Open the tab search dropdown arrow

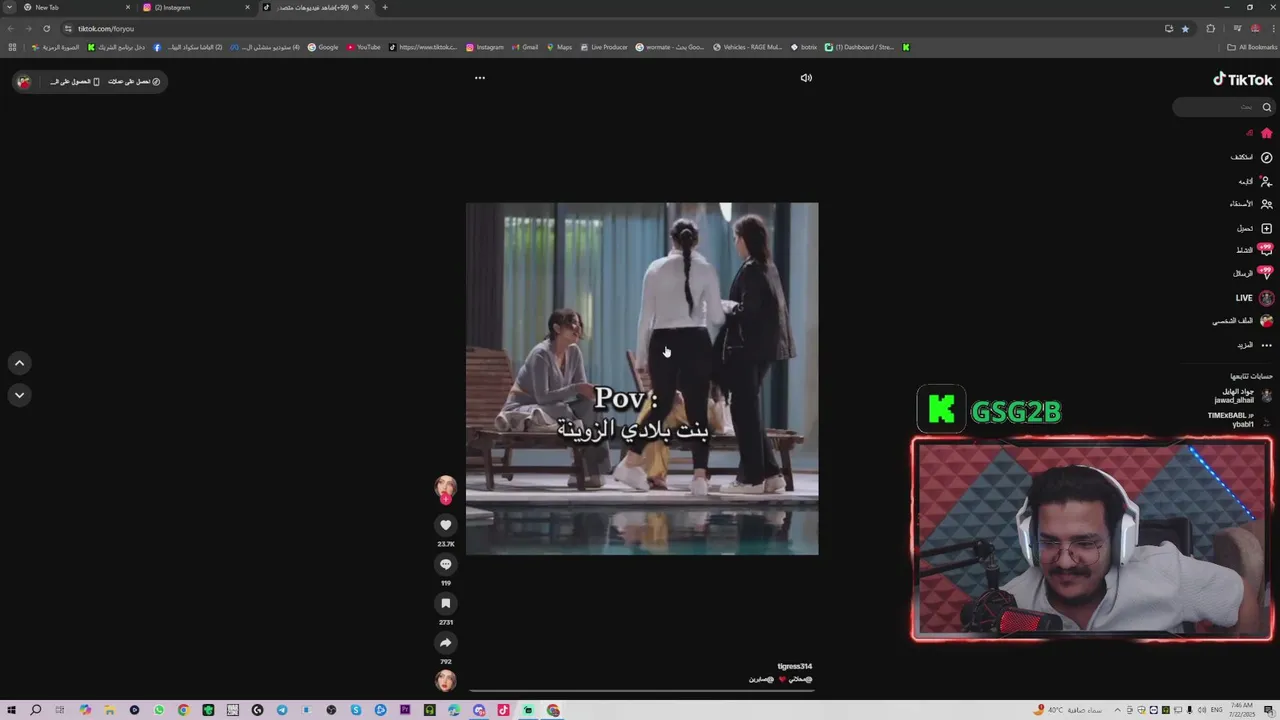[8, 7]
